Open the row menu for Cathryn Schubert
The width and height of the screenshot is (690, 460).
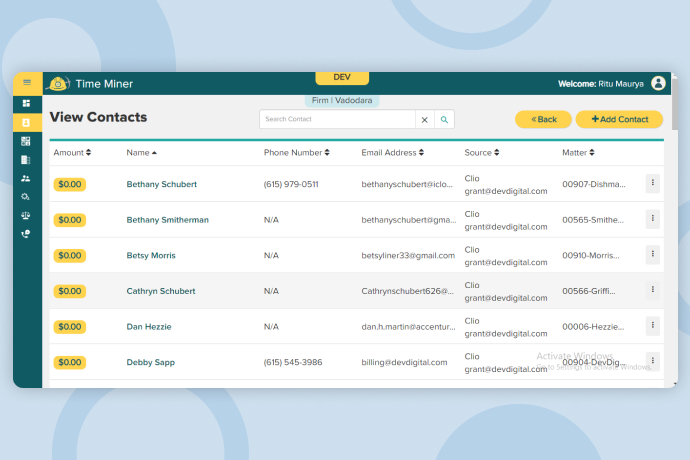click(653, 290)
